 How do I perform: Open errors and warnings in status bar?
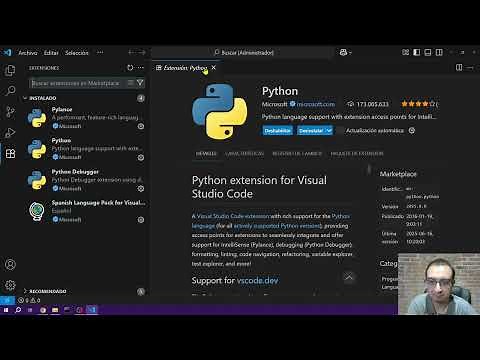pyautogui.click(x=29, y=300)
